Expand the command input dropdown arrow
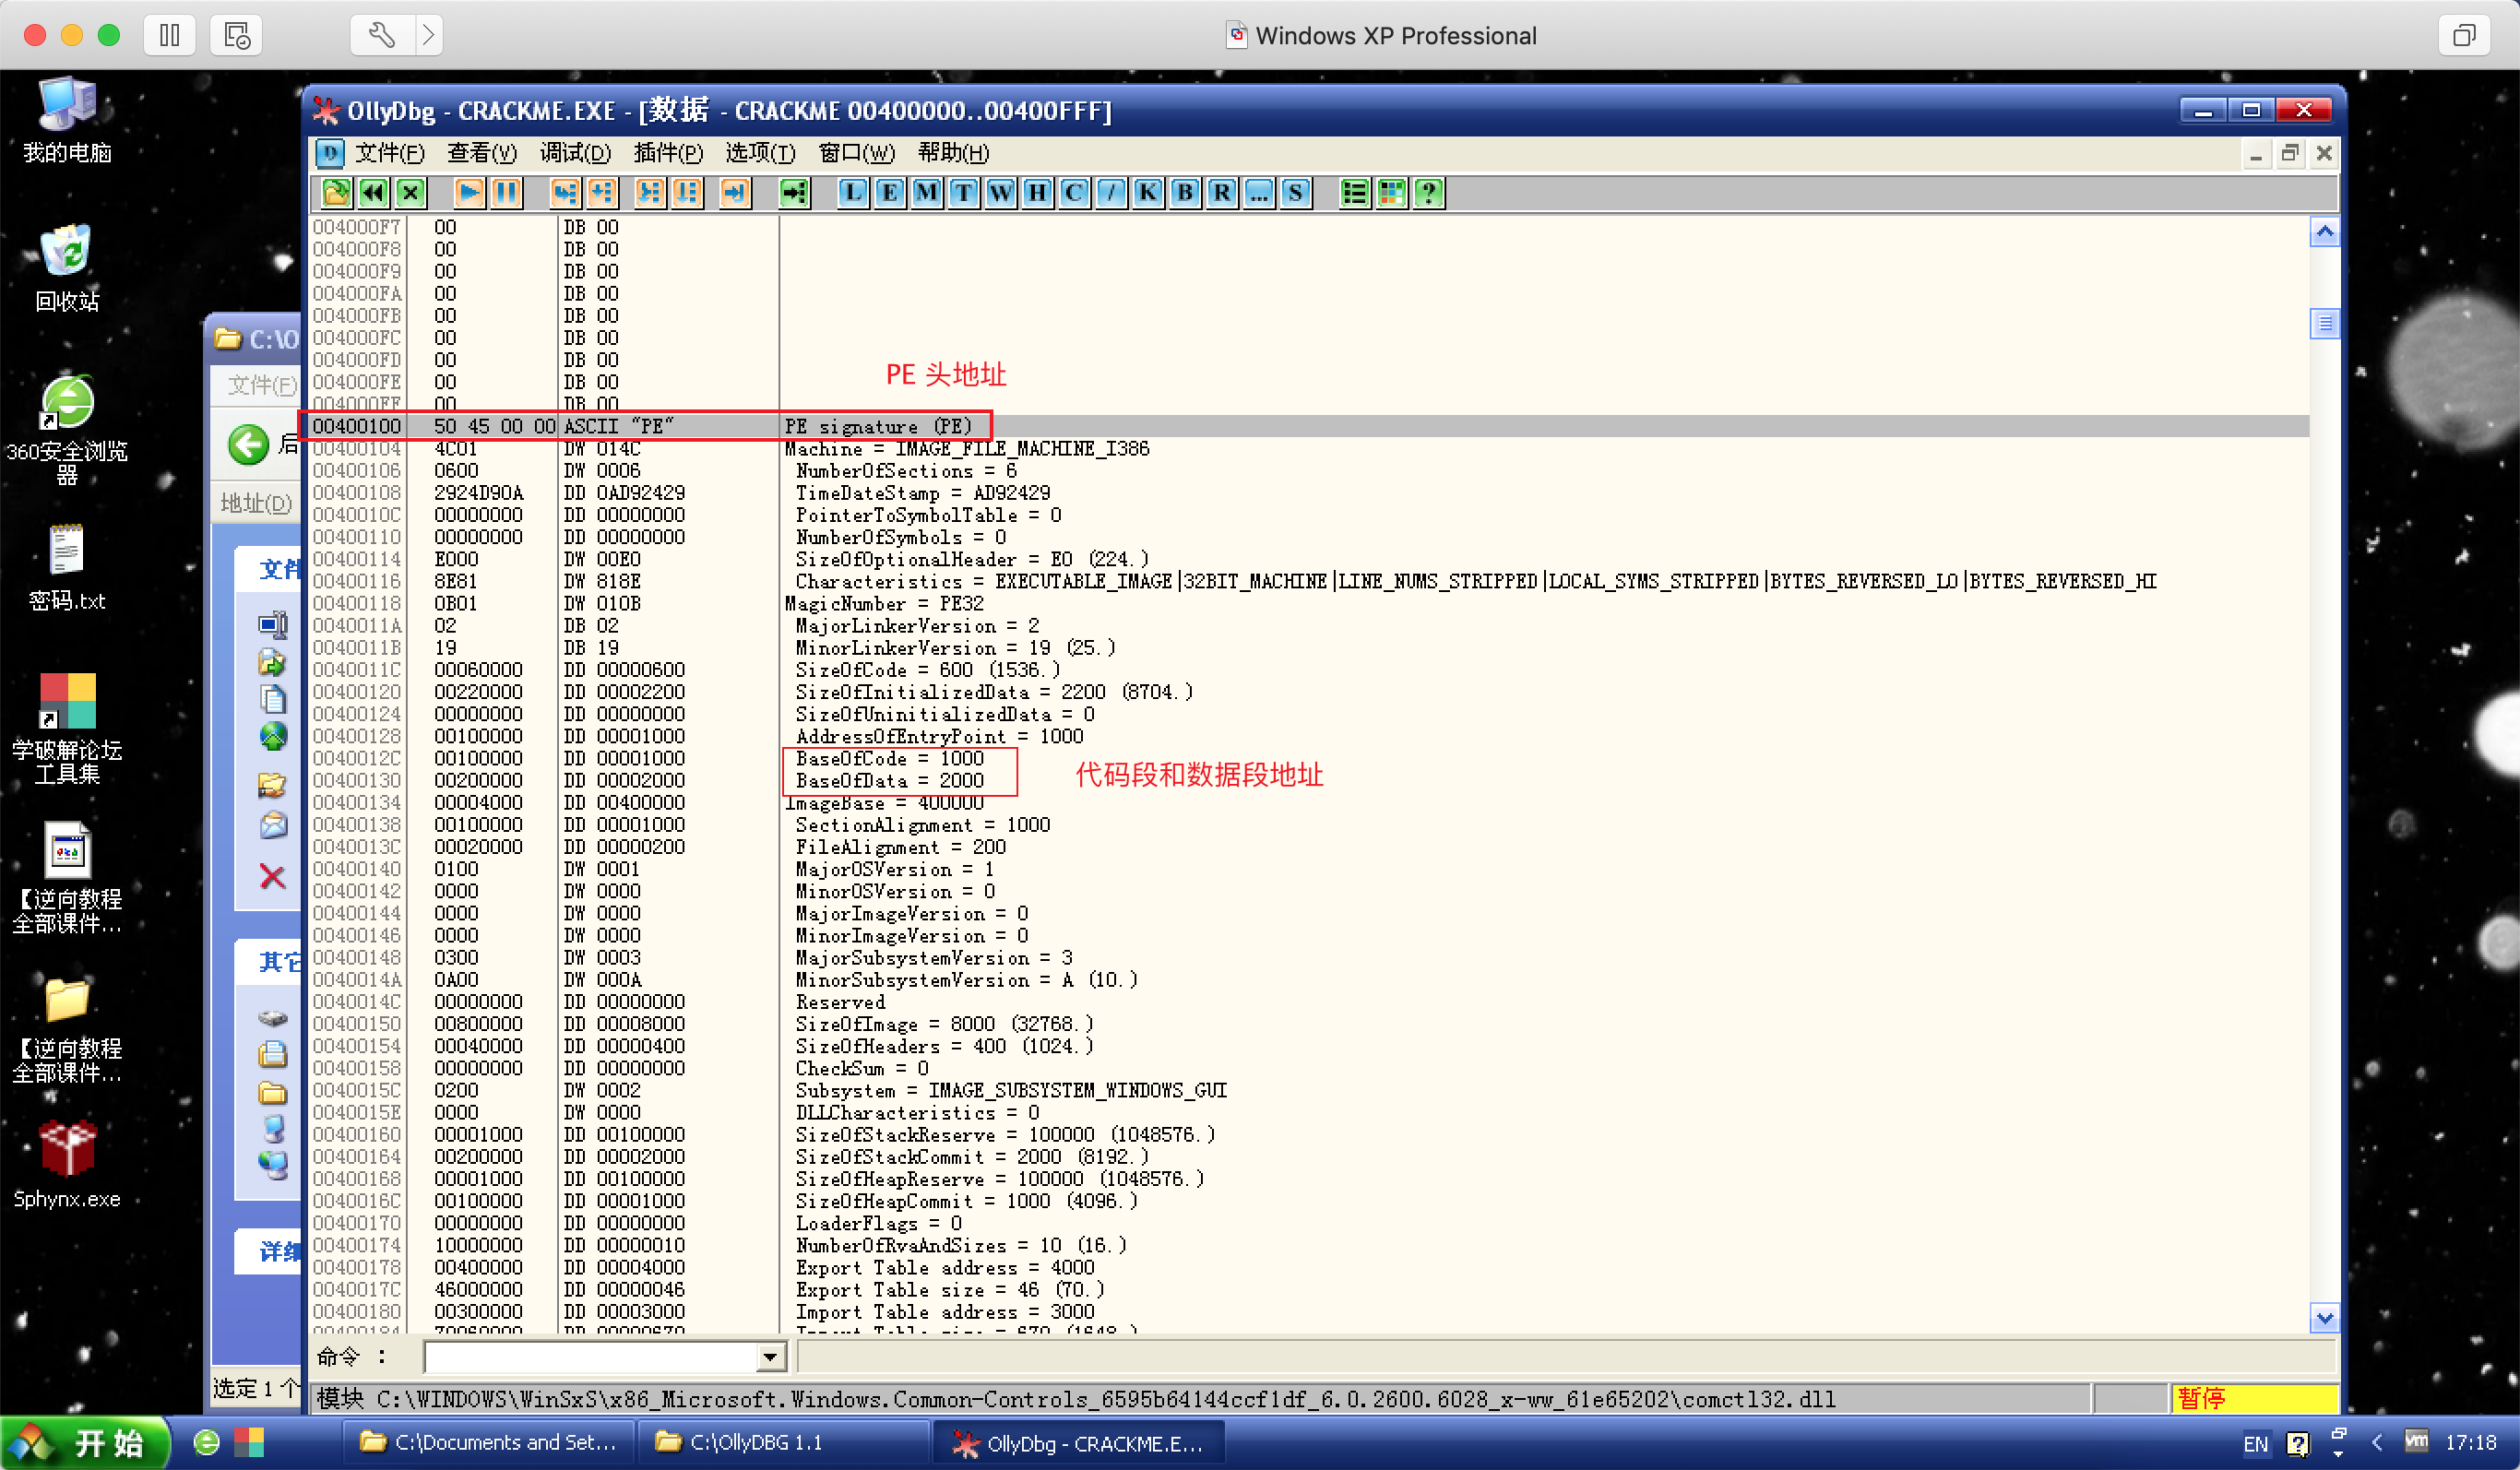The width and height of the screenshot is (2520, 1470). point(769,1357)
